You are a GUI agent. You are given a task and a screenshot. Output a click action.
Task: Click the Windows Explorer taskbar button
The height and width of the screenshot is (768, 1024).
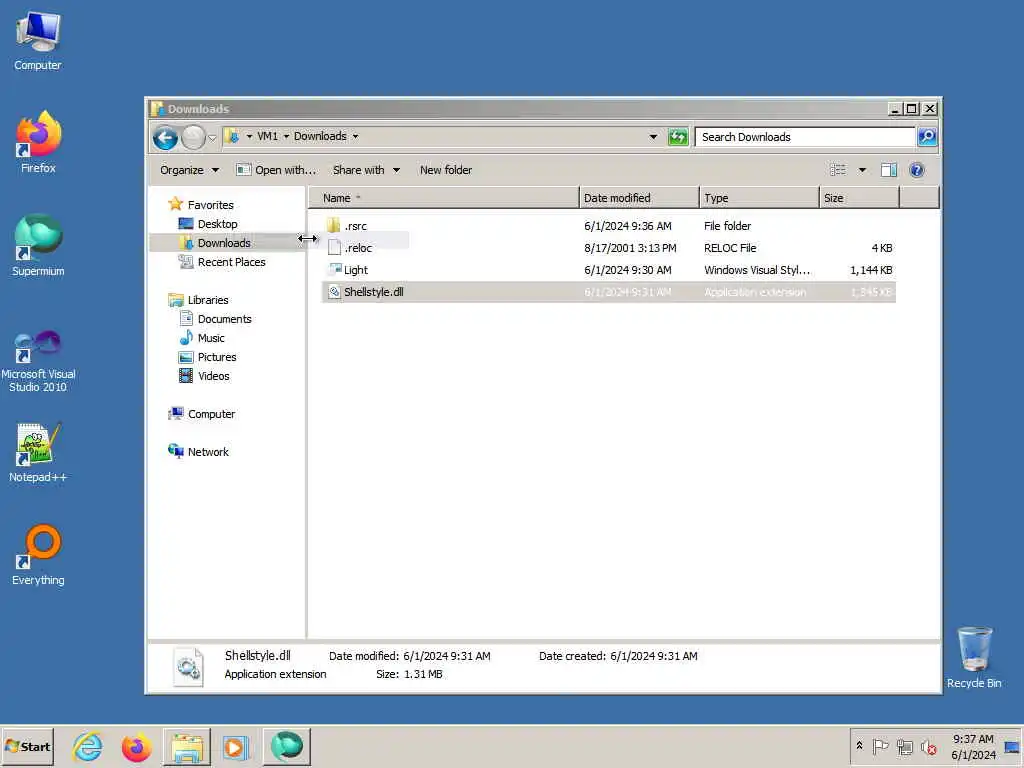click(x=187, y=746)
